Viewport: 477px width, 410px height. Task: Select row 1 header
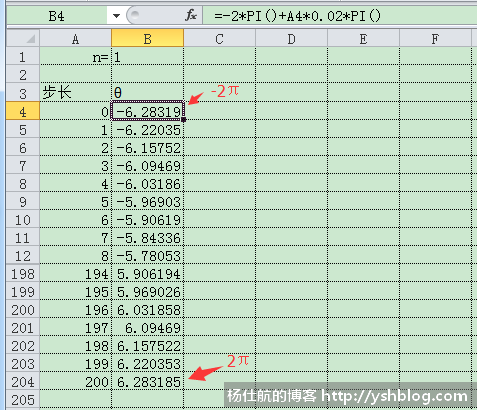pos(23,56)
